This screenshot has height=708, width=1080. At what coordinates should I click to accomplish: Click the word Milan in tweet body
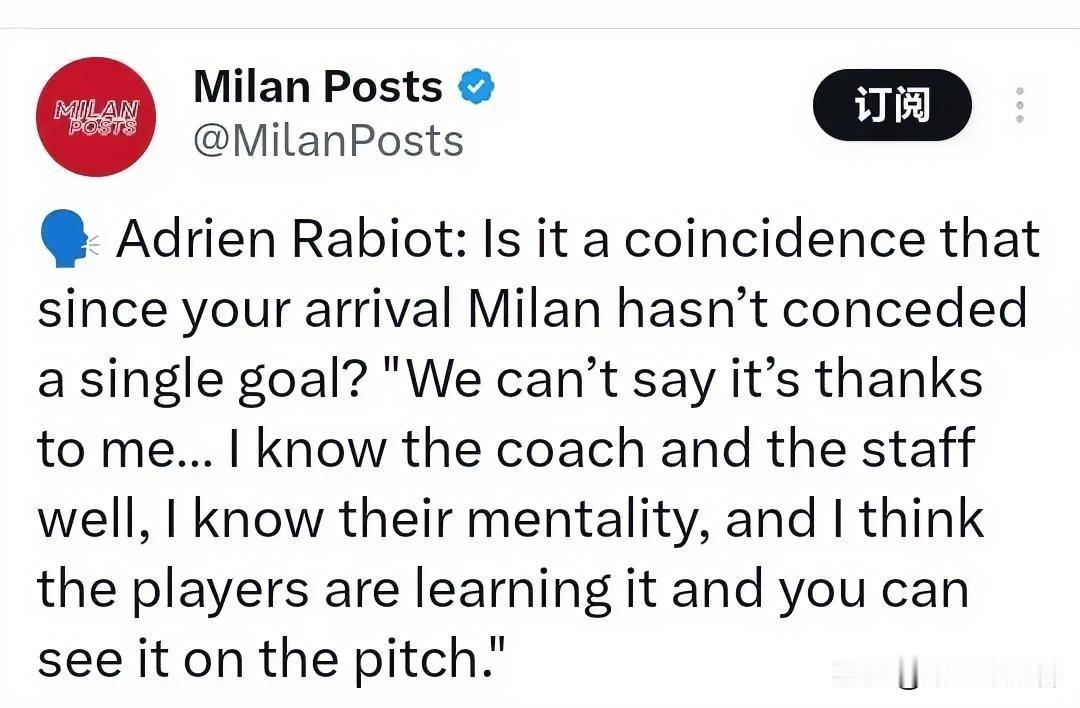click(x=534, y=309)
